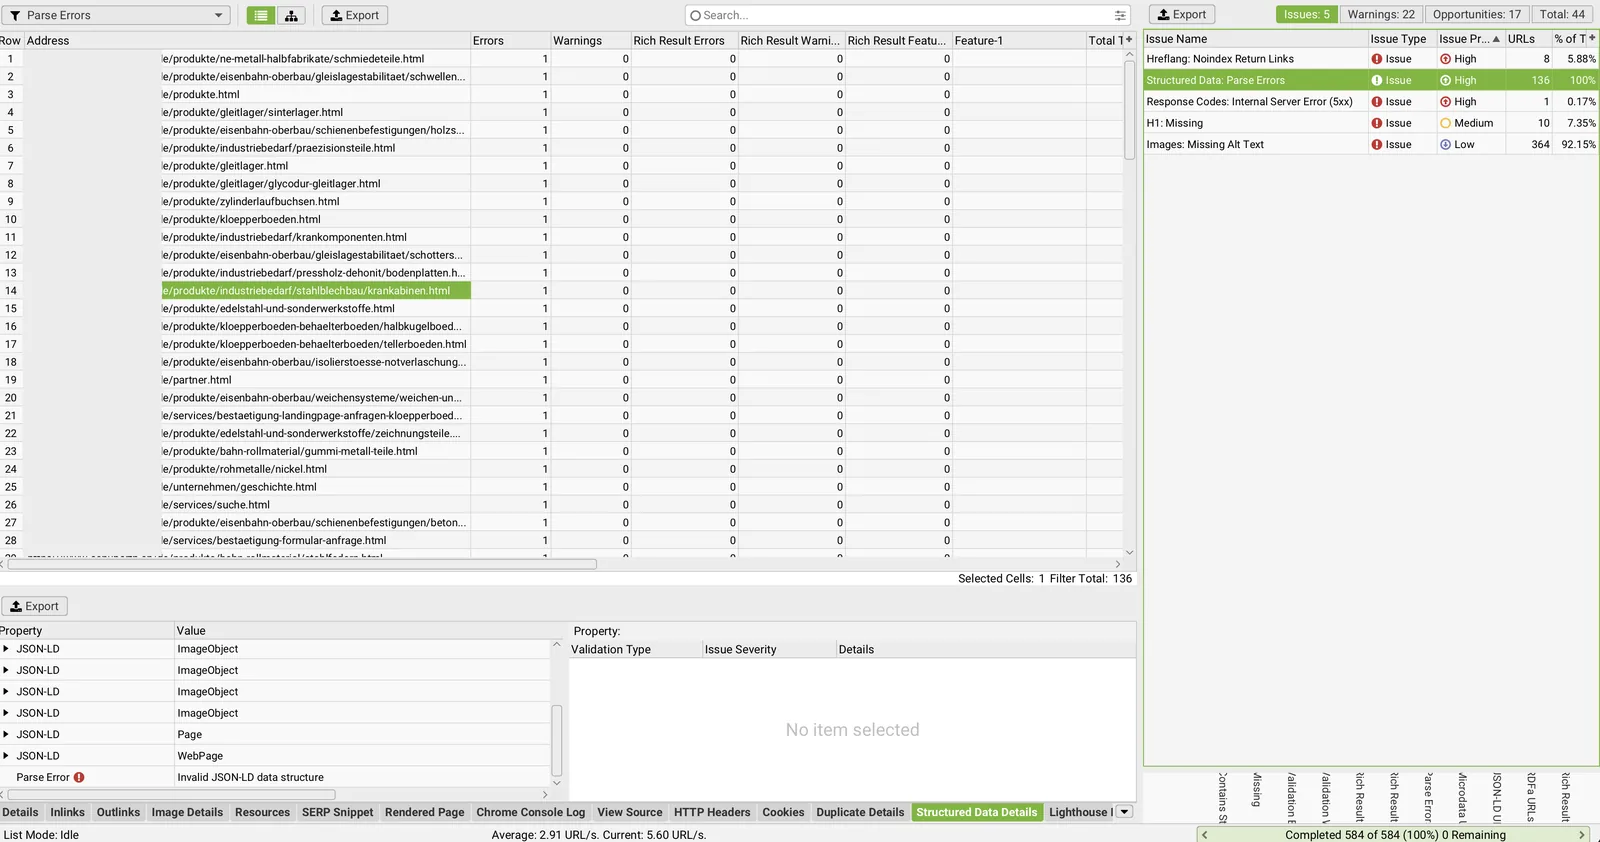Click the Export button beside view icons
Viewport: 1600px width, 842px height.
click(x=355, y=15)
